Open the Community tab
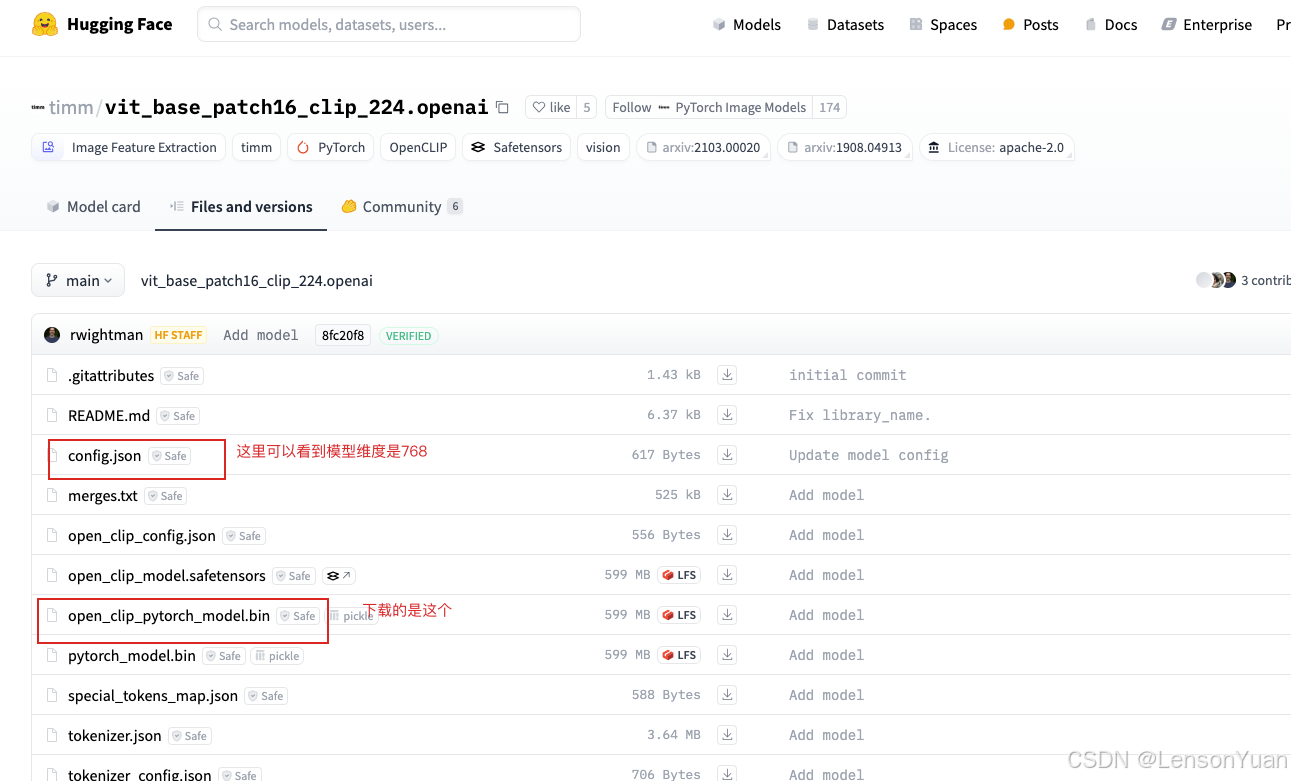The height and width of the screenshot is (781, 1291). [402, 206]
